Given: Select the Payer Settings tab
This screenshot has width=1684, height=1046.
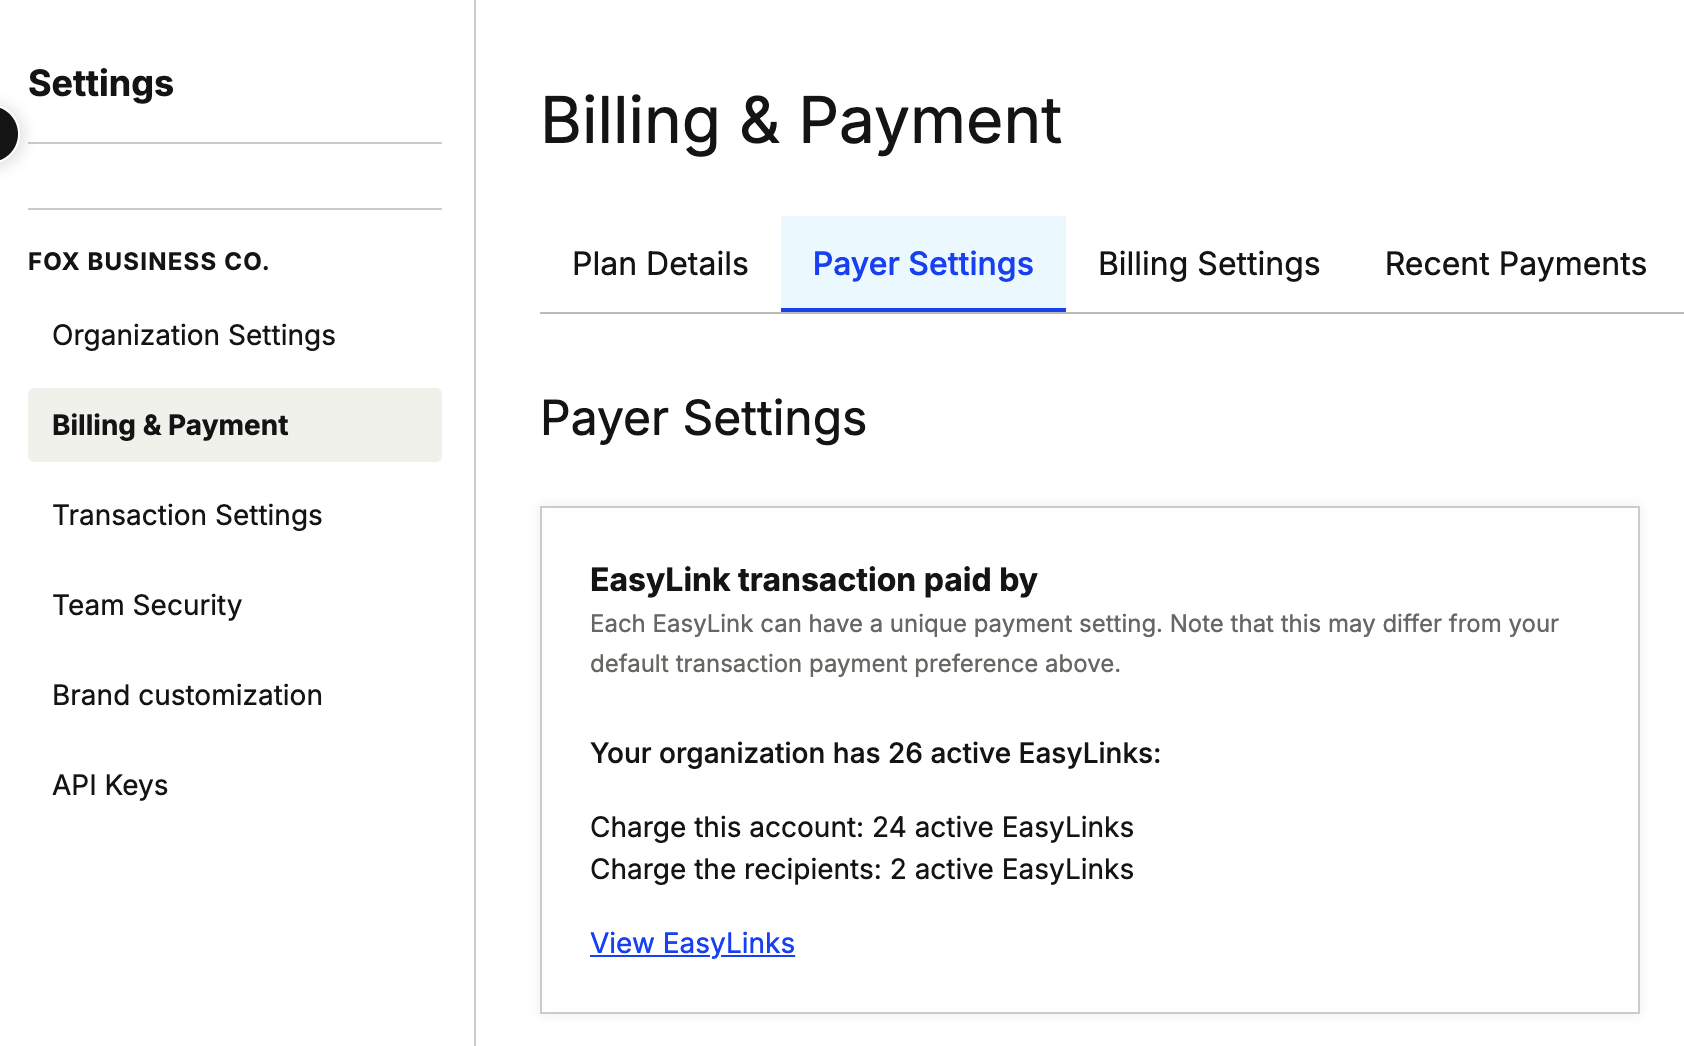Looking at the screenshot, I should [923, 264].
